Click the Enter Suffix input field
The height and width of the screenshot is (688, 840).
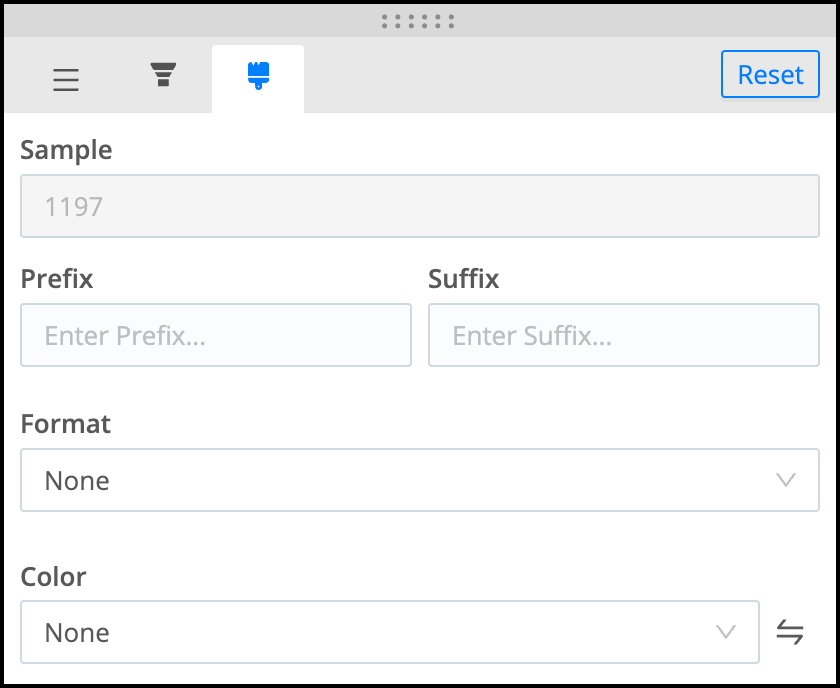(x=624, y=335)
